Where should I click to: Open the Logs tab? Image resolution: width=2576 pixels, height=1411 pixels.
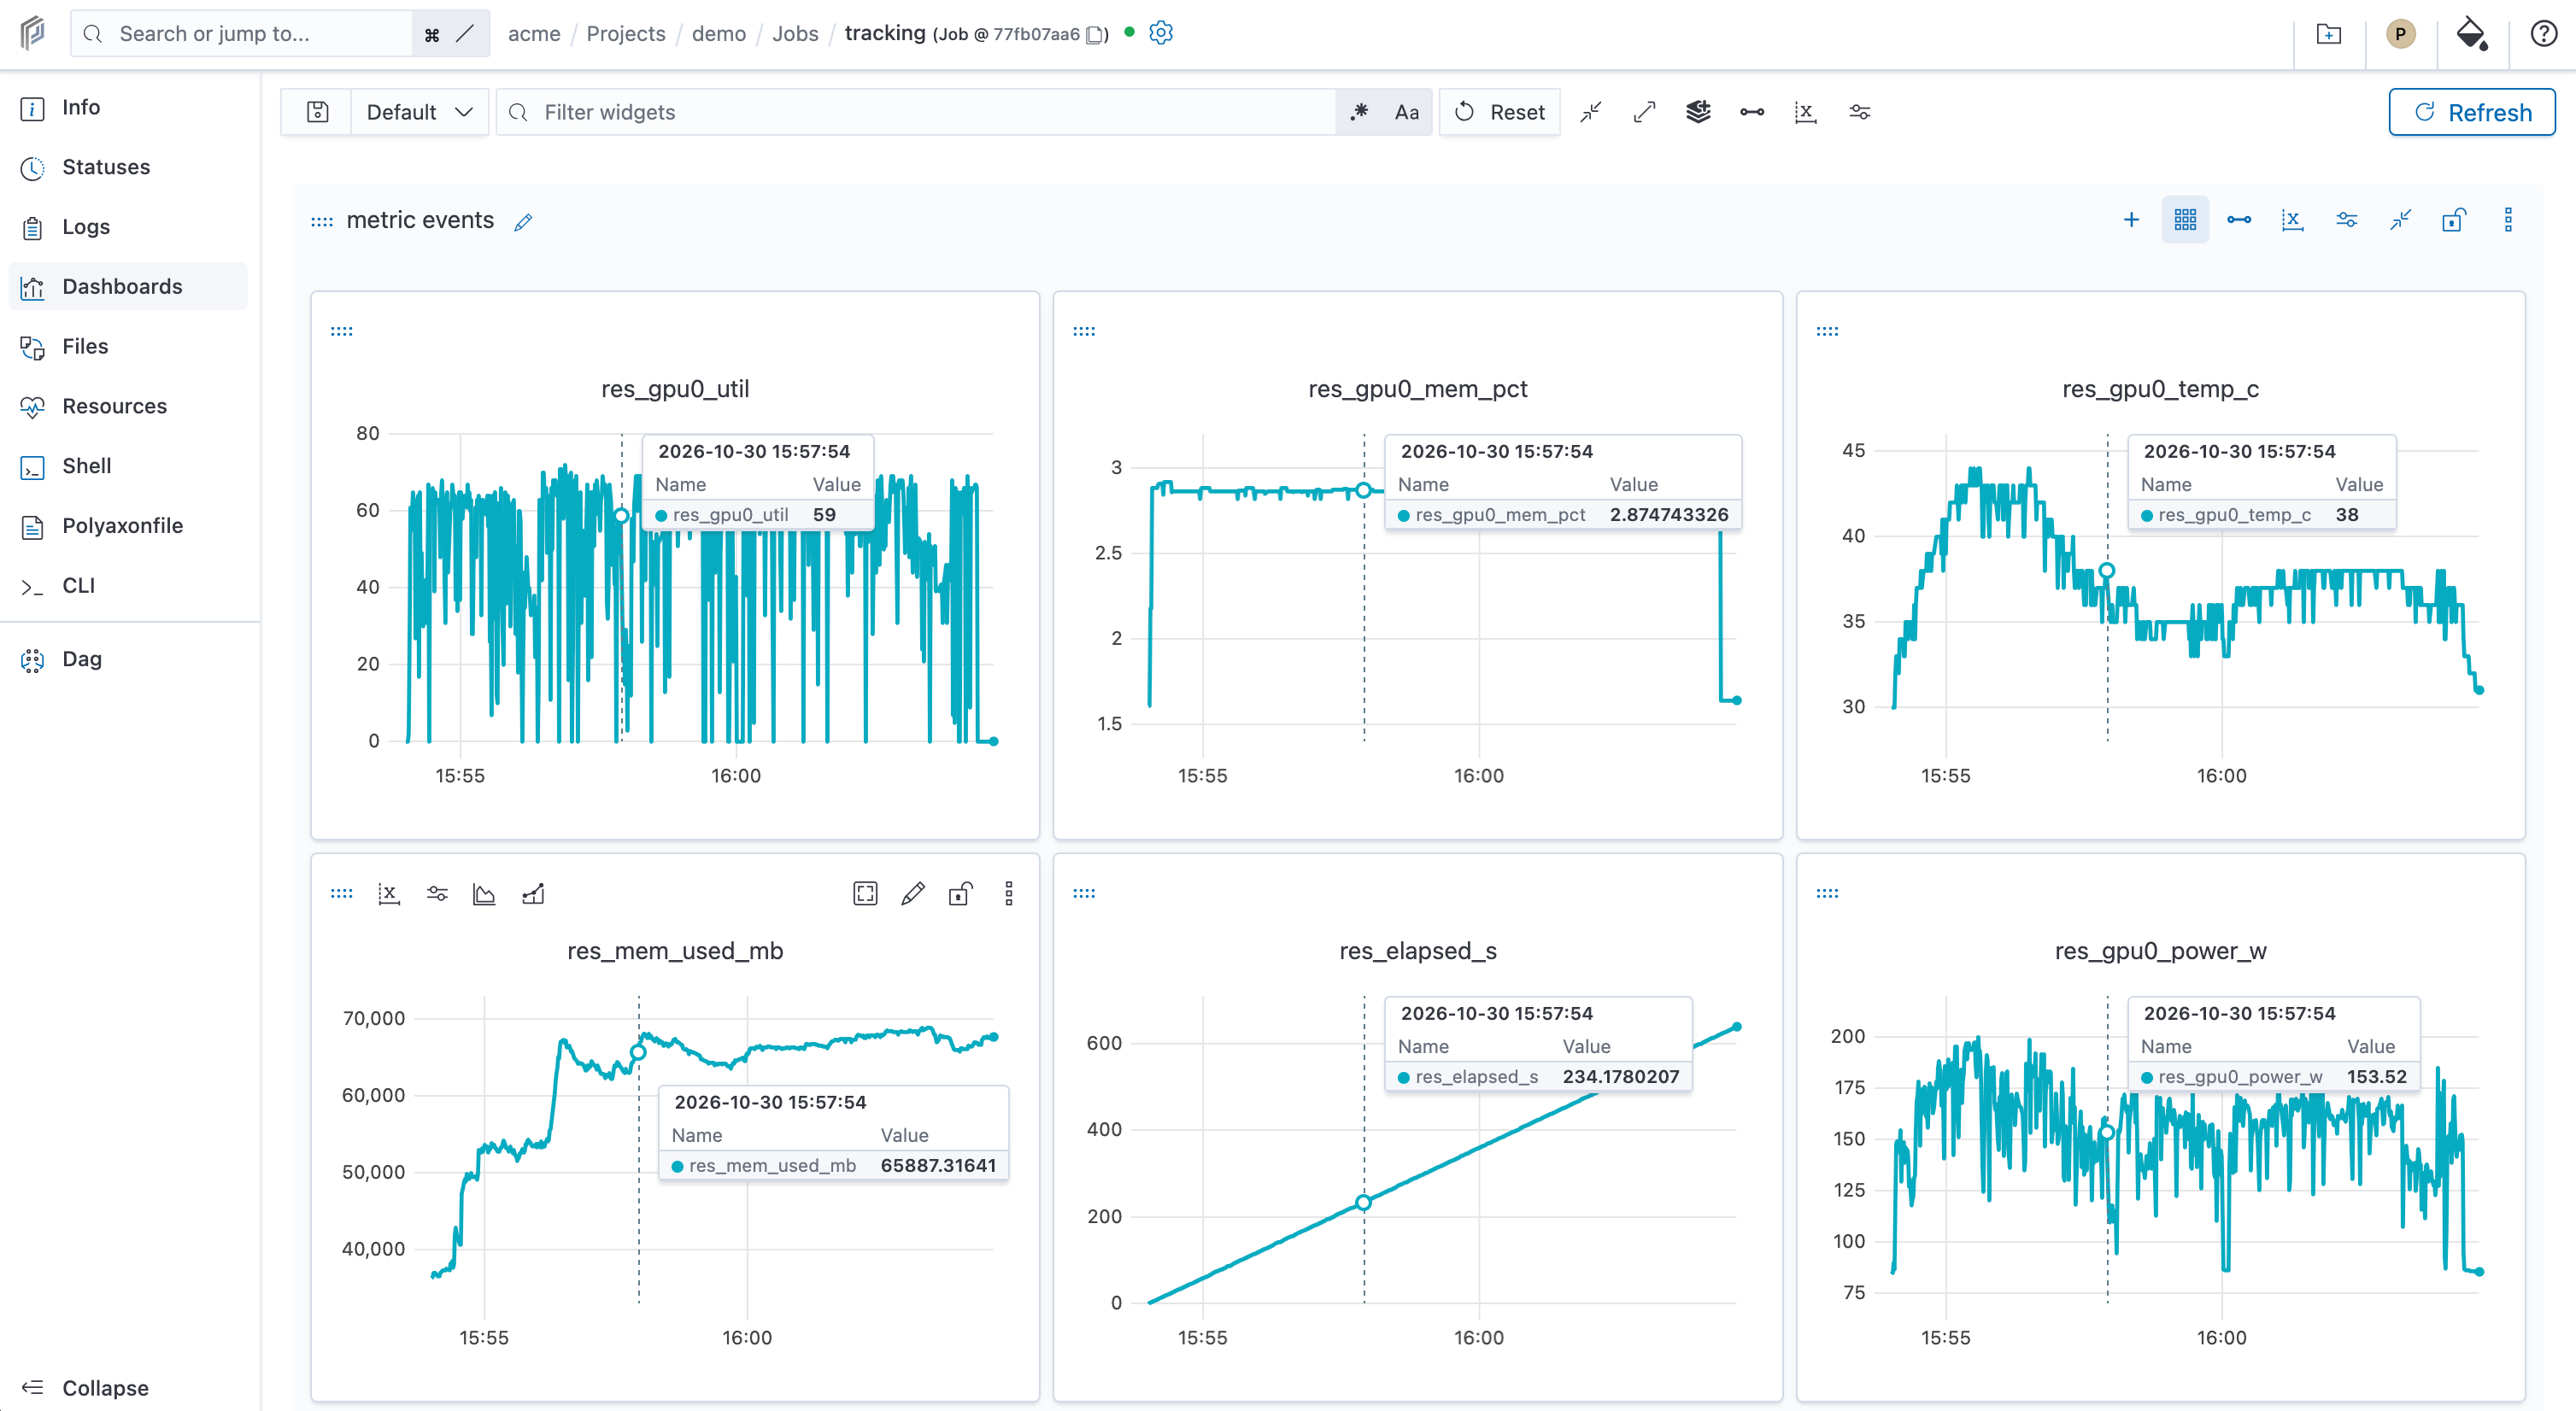point(130,227)
